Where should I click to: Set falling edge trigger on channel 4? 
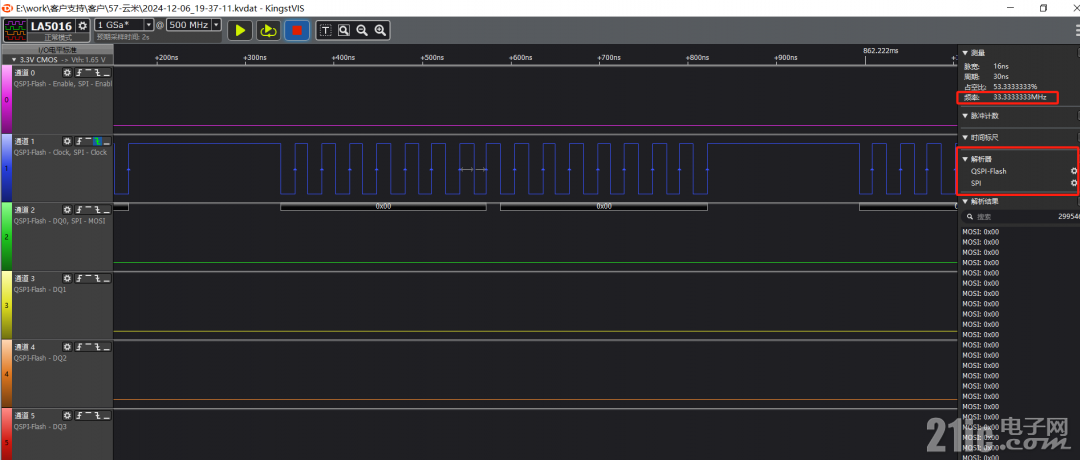click(97, 346)
